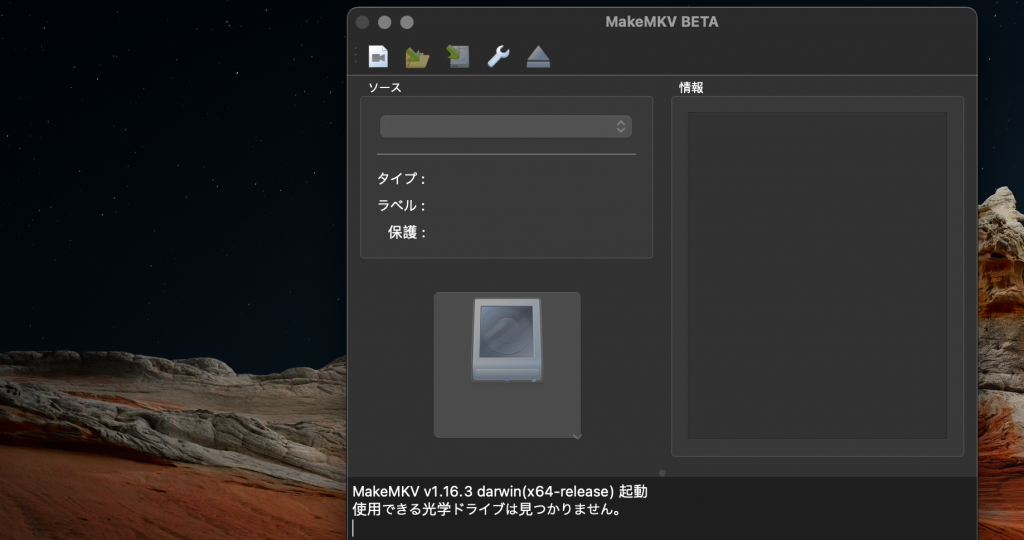Viewport: 1024px width, 540px height.
Task: Click the ソース group heading
Action: [x=385, y=87]
